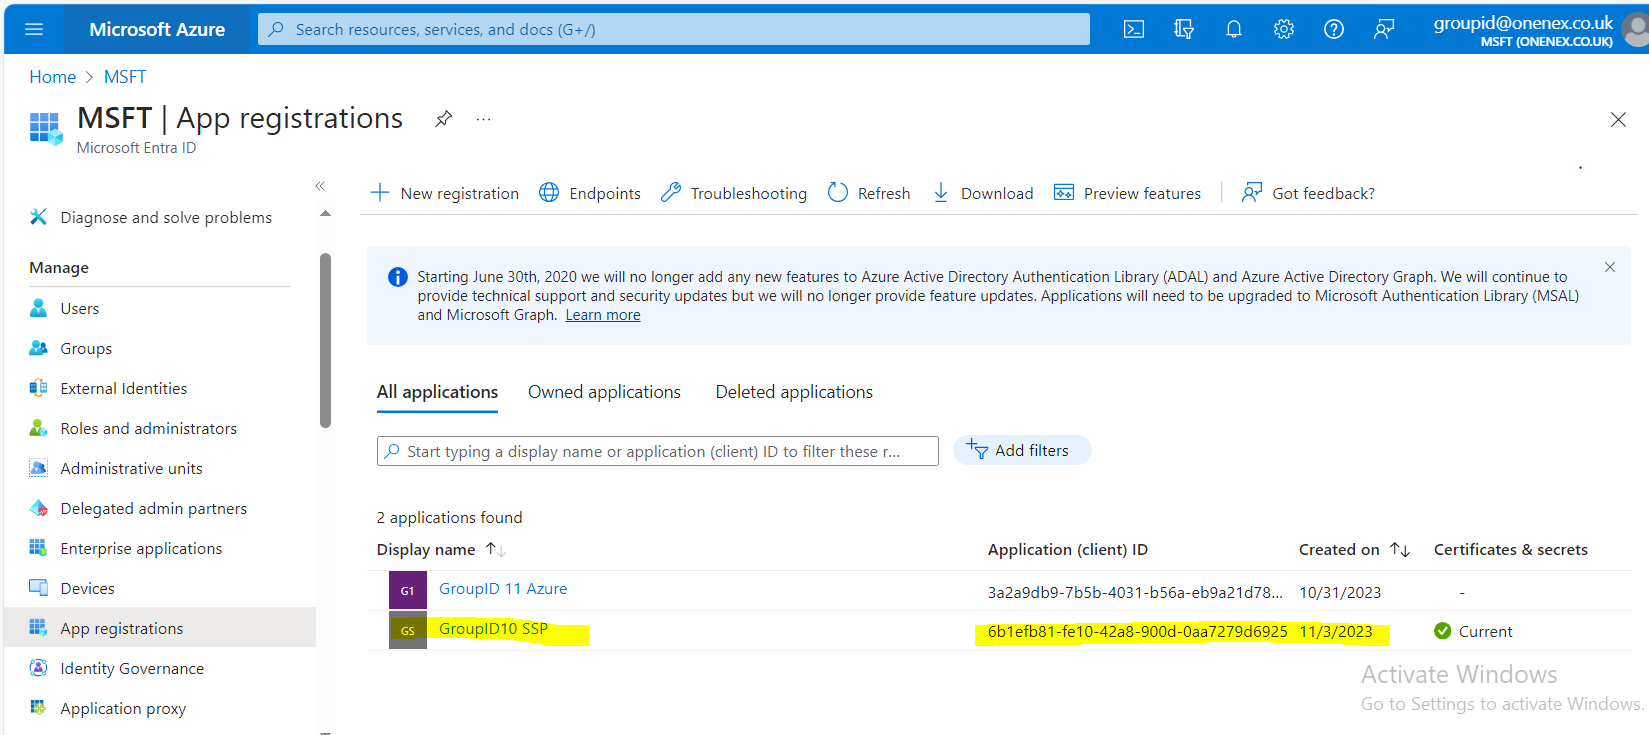Click Got feedback? in the toolbar
The image size is (1649, 735).
[1308, 193]
